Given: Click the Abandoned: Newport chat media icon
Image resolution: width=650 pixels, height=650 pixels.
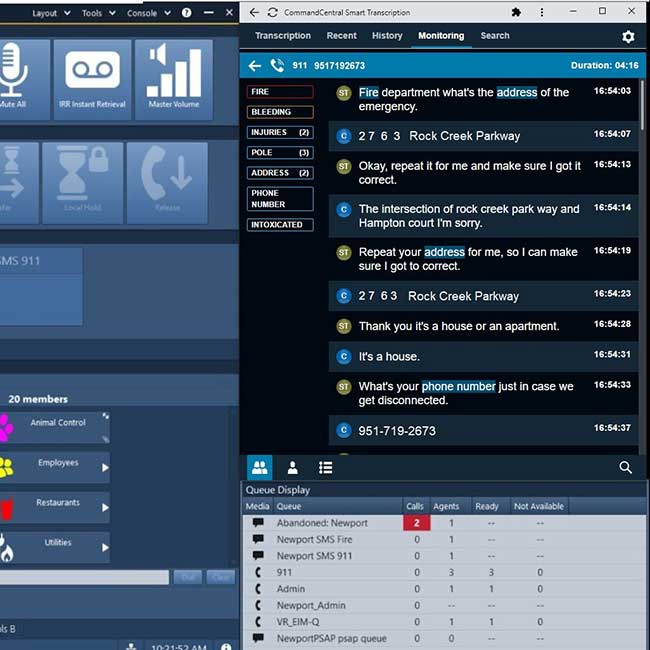Looking at the screenshot, I should tap(258, 523).
